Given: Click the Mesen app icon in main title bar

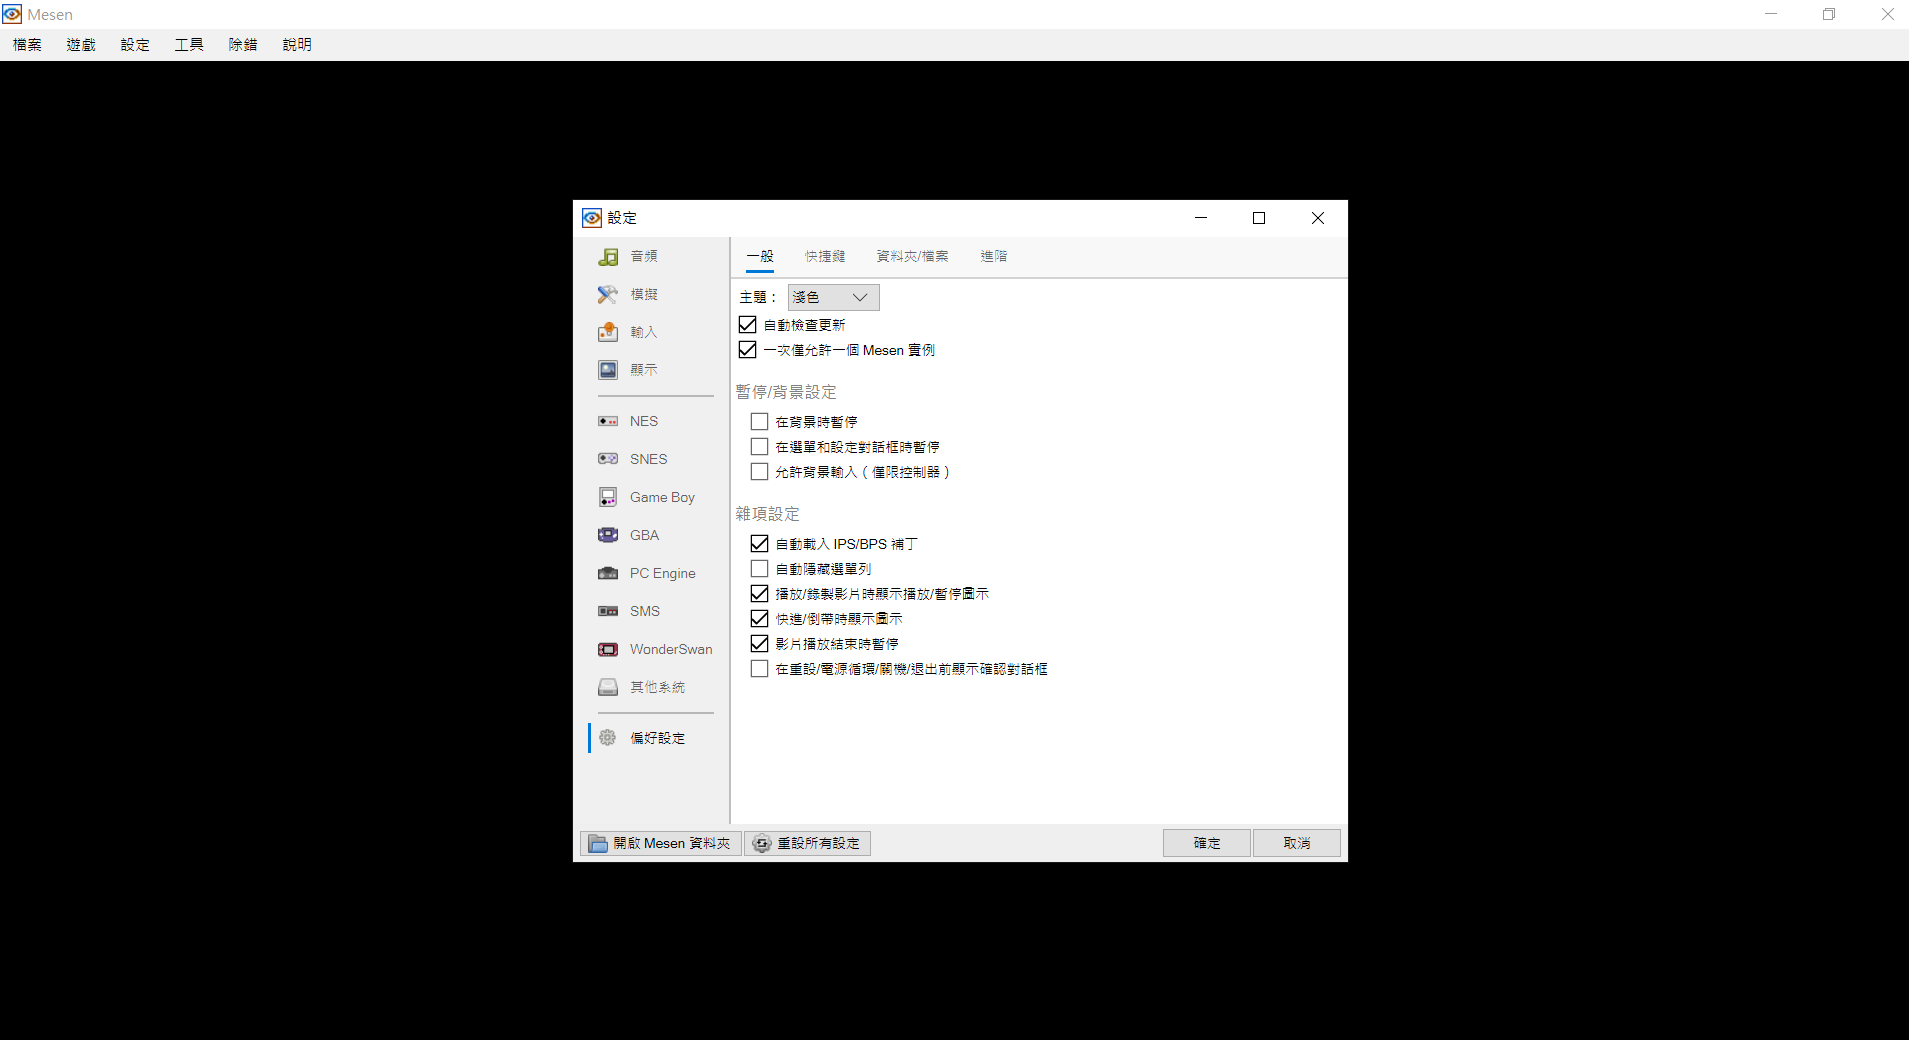Looking at the screenshot, I should point(12,14).
